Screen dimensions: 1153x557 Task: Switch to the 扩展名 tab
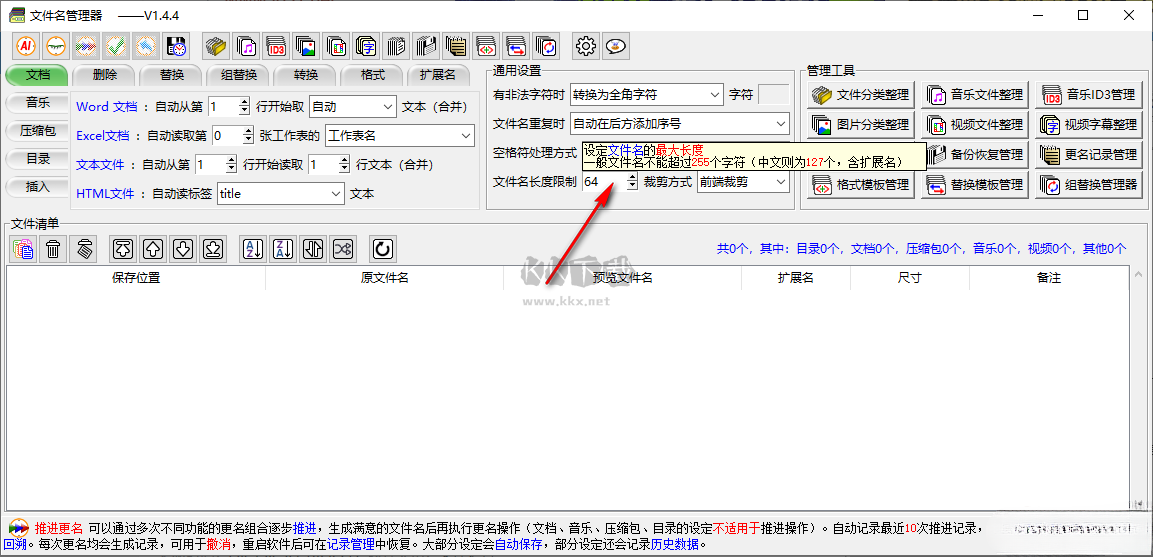pos(439,75)
